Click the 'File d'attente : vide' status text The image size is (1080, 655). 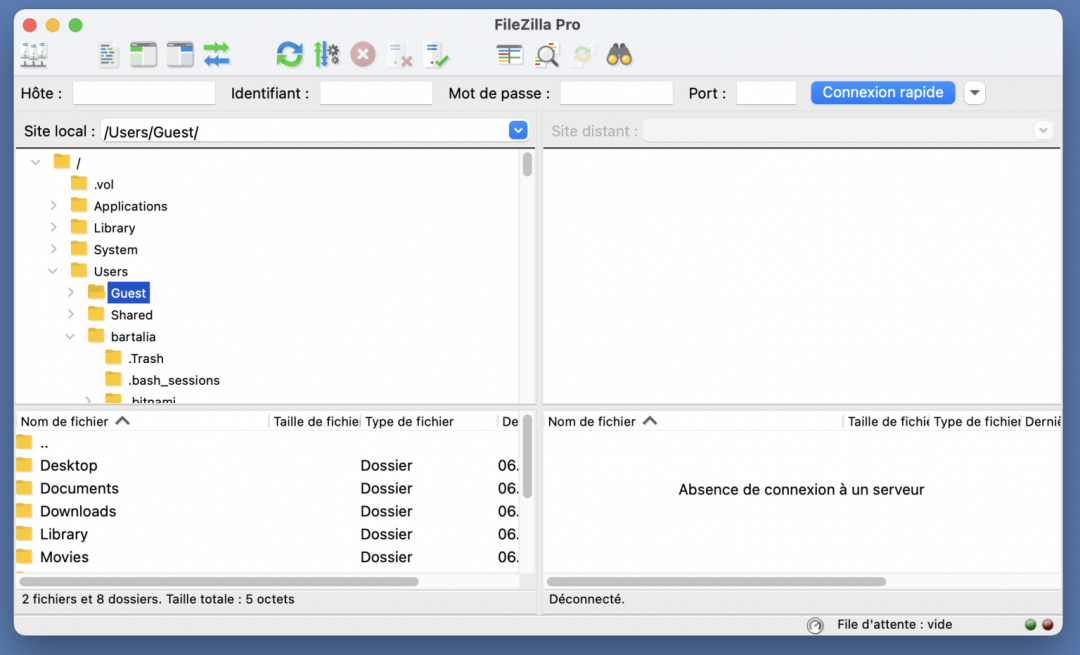[894, 625]
